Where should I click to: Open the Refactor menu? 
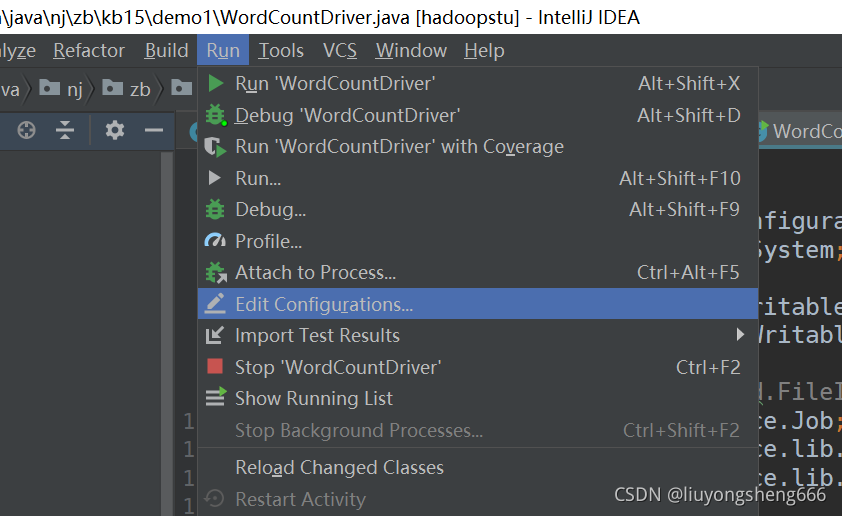click(89, 50)
